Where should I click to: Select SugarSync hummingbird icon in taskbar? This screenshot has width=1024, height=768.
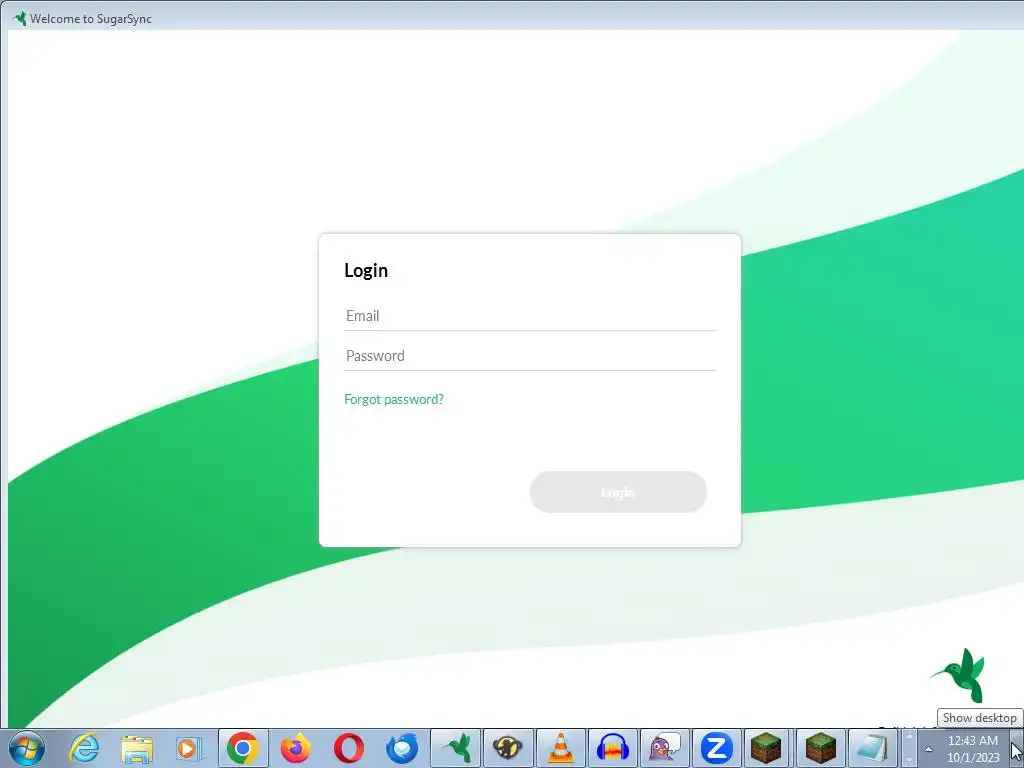point(456,748)
